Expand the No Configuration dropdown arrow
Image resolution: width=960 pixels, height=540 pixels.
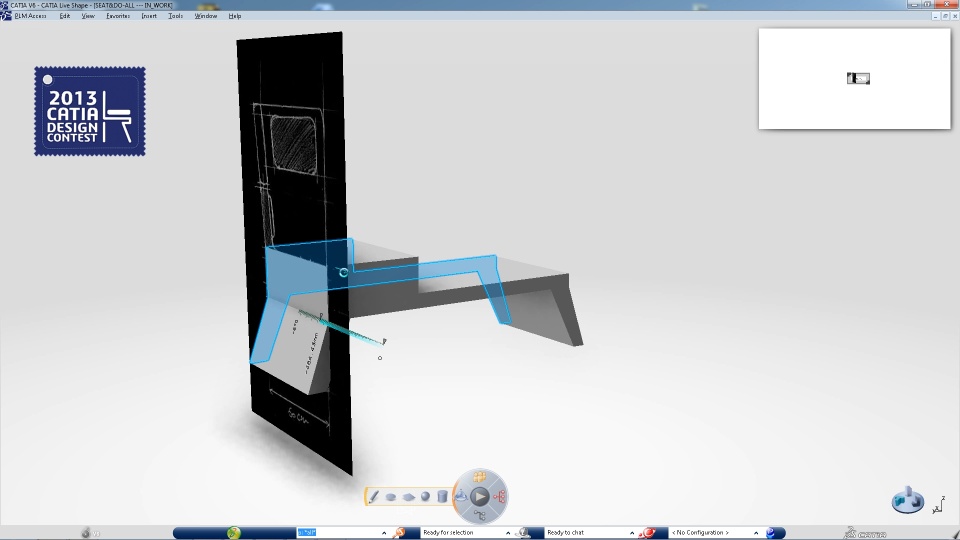pyautogui.click(x=756, y=533)
